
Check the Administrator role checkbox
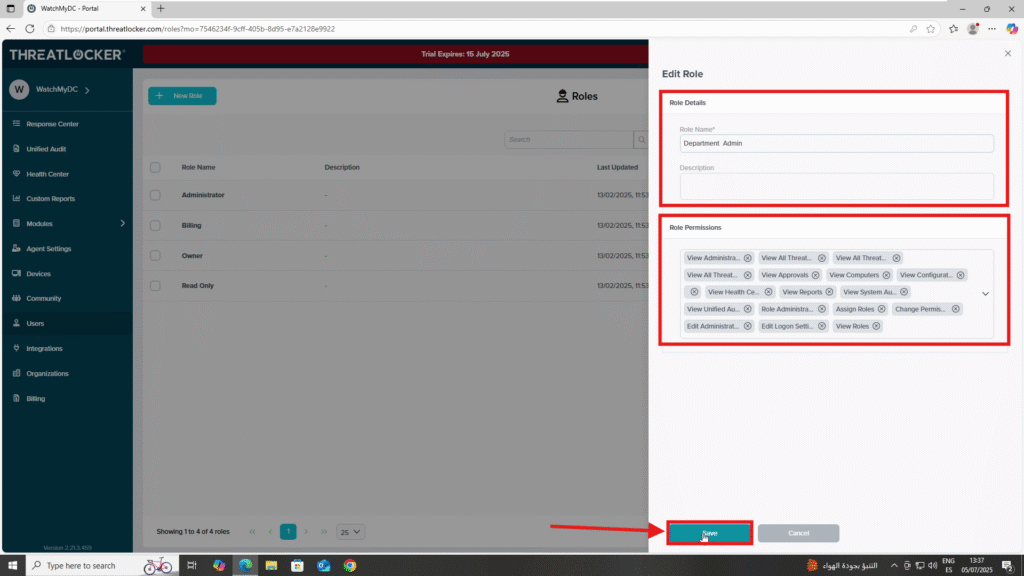pos(155,195)
